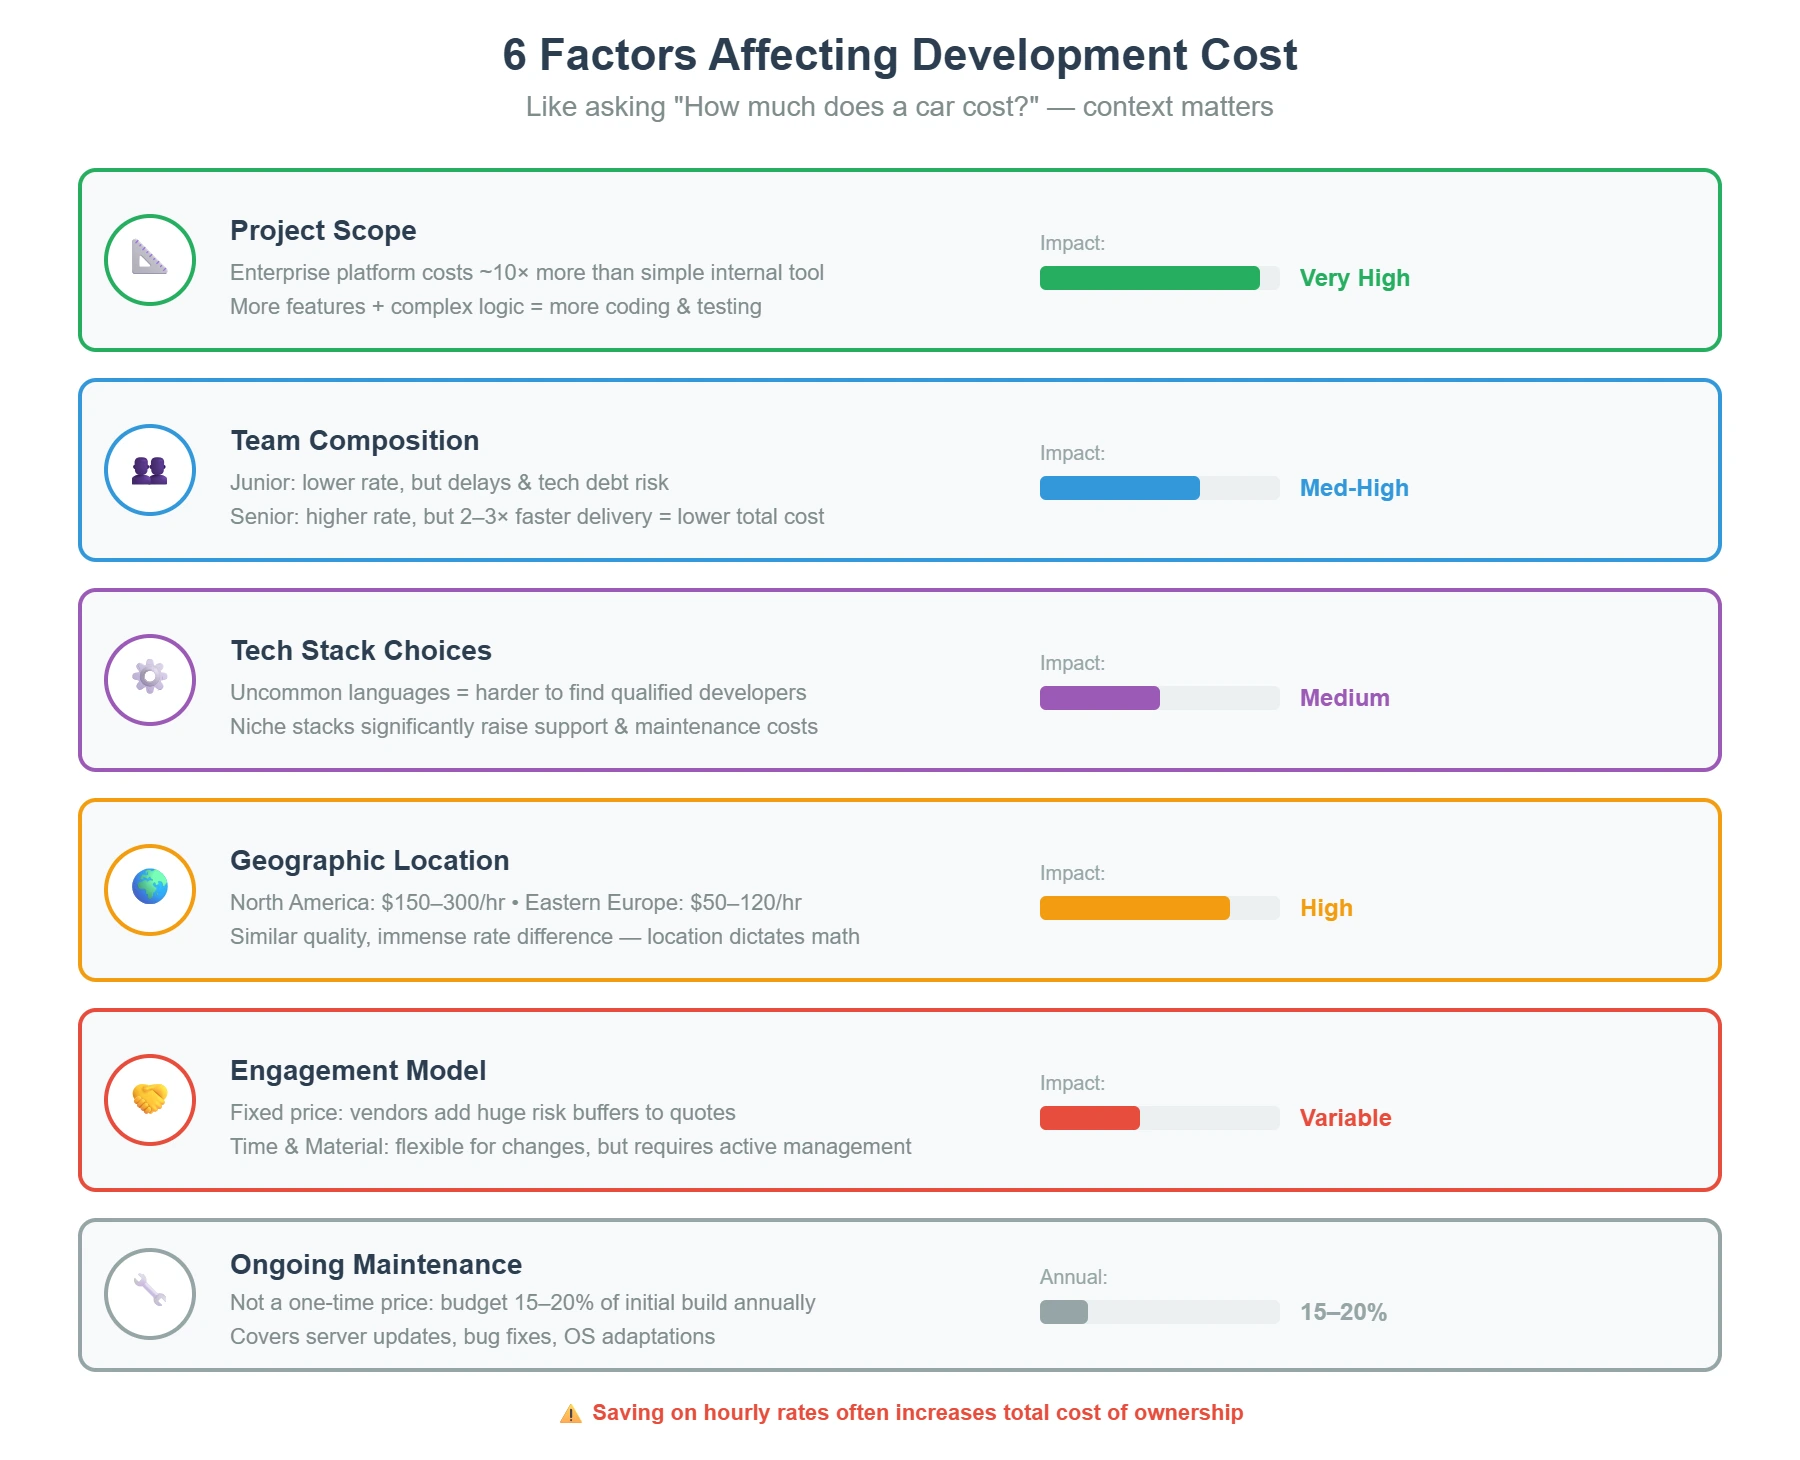Select the handshake icon in Engagement Model
The width and height of the screenshot is (1800, 1460).
[x=149, y=1099]
